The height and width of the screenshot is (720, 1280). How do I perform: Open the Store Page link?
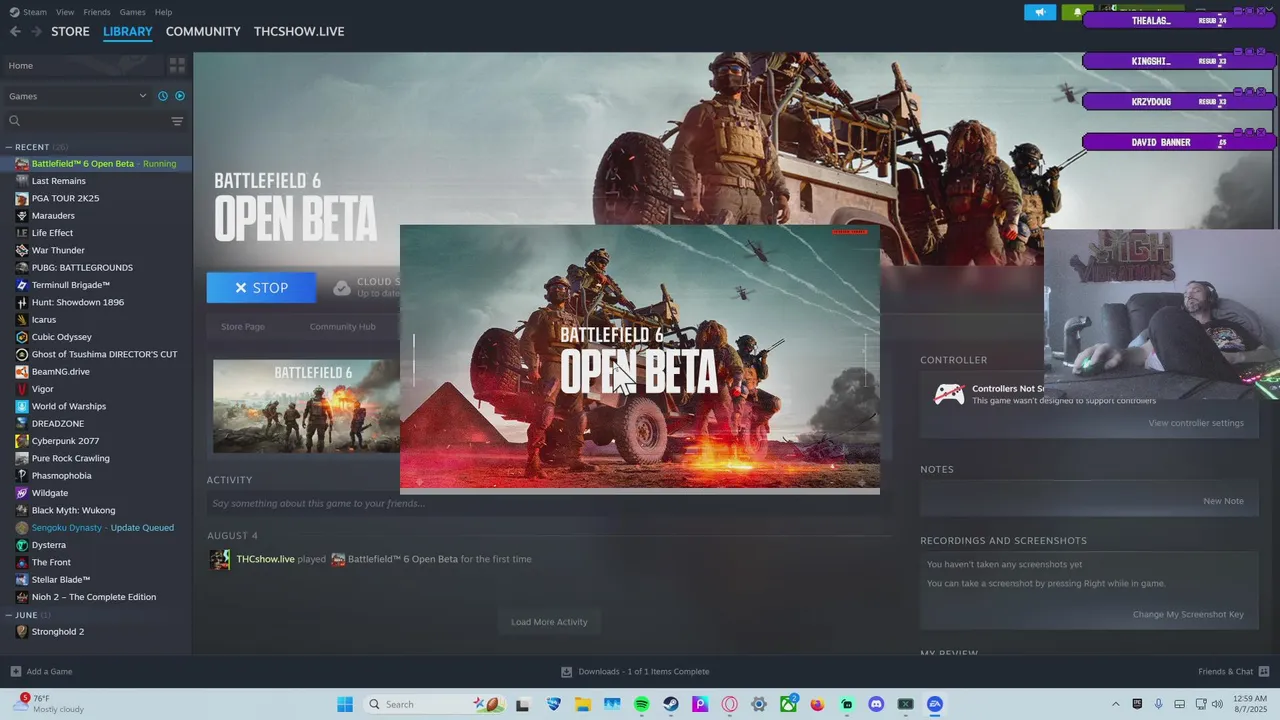click(243, 327)
